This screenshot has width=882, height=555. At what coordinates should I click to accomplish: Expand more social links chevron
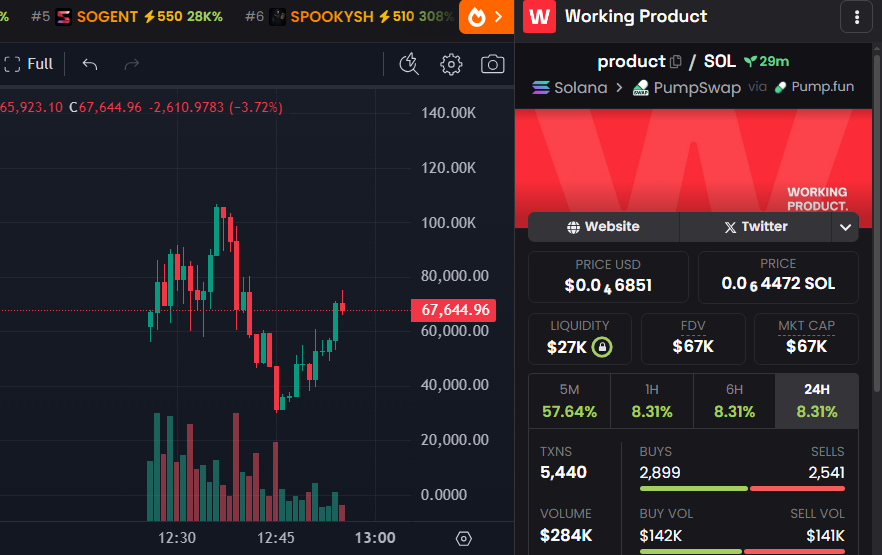[x=845, y=227]
